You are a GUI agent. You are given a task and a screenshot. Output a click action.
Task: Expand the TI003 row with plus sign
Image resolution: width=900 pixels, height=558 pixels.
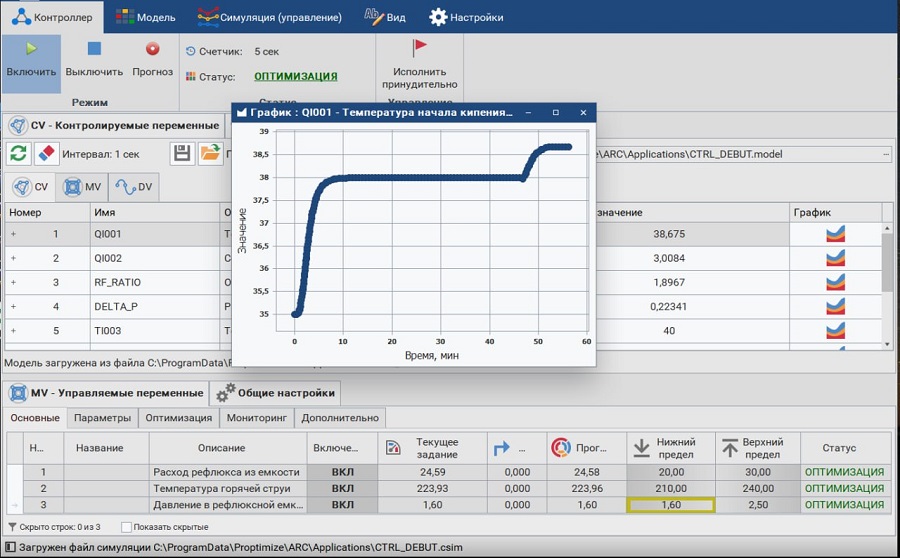(13, 331)
